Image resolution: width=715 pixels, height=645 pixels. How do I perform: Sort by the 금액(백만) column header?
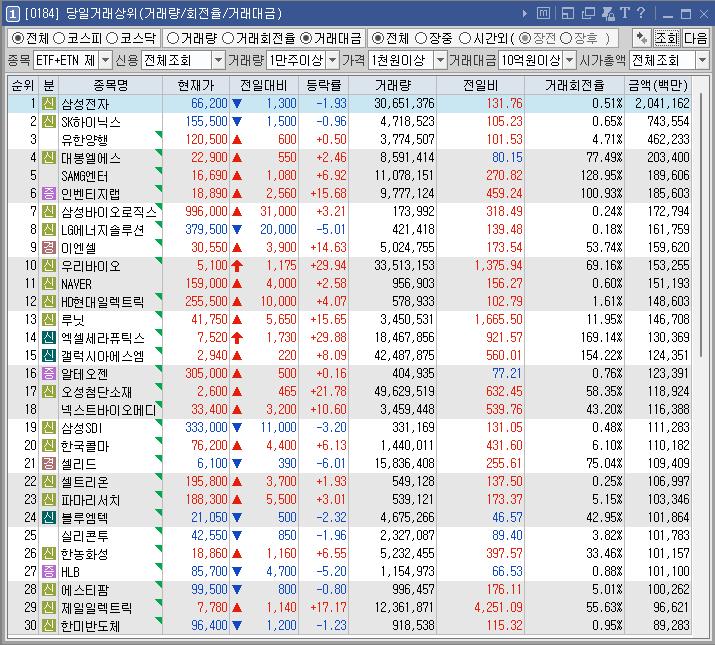[x=658, y=85]
